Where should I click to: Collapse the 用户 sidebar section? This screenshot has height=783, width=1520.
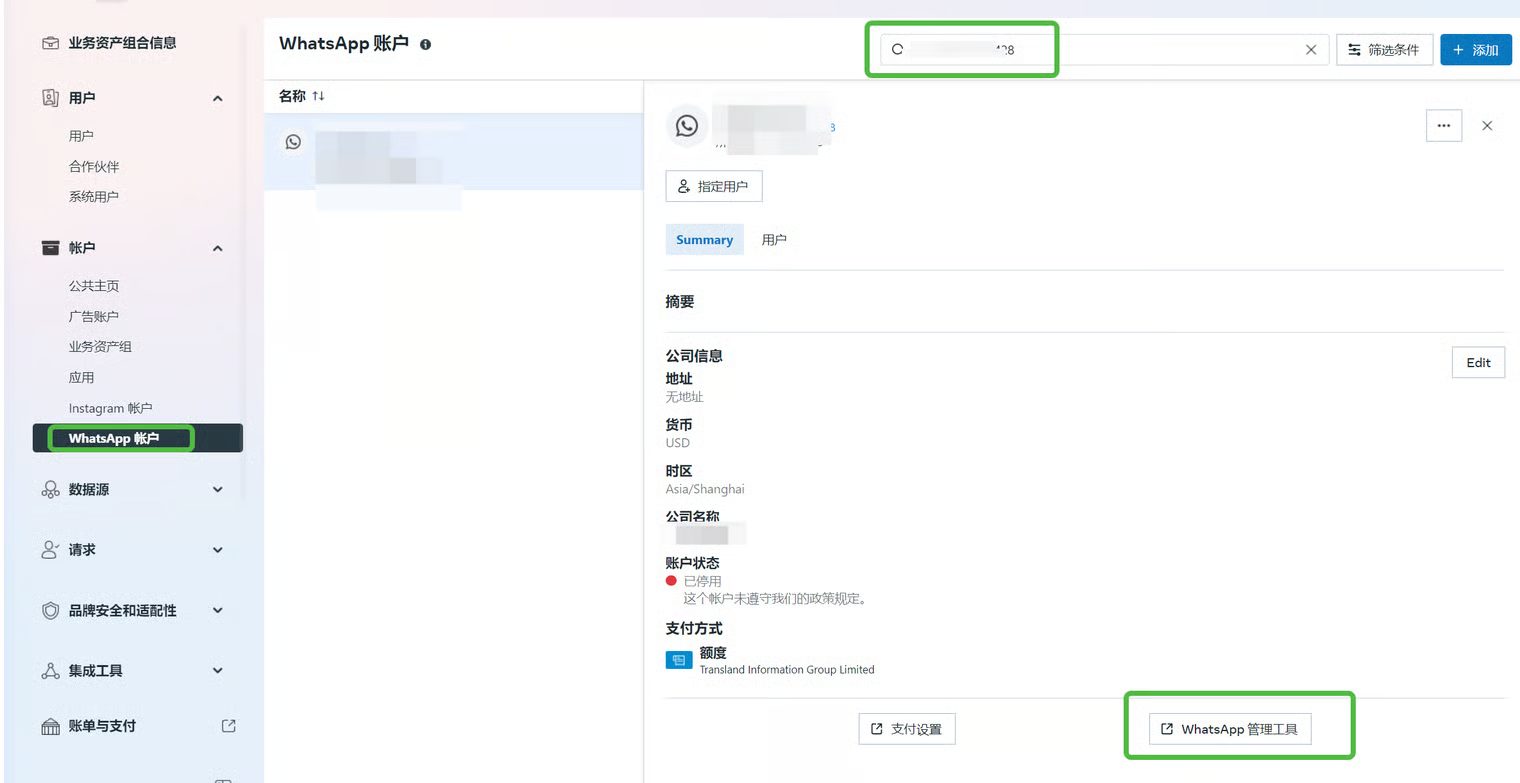[x=217, y=98]
